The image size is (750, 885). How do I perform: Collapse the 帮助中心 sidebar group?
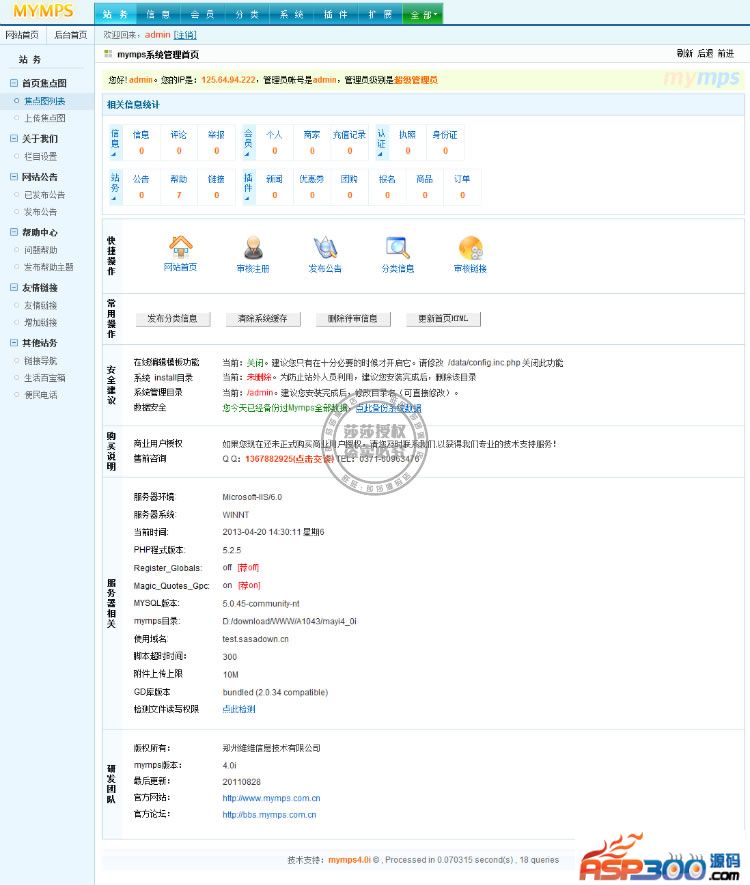click(x=14, y=232)
